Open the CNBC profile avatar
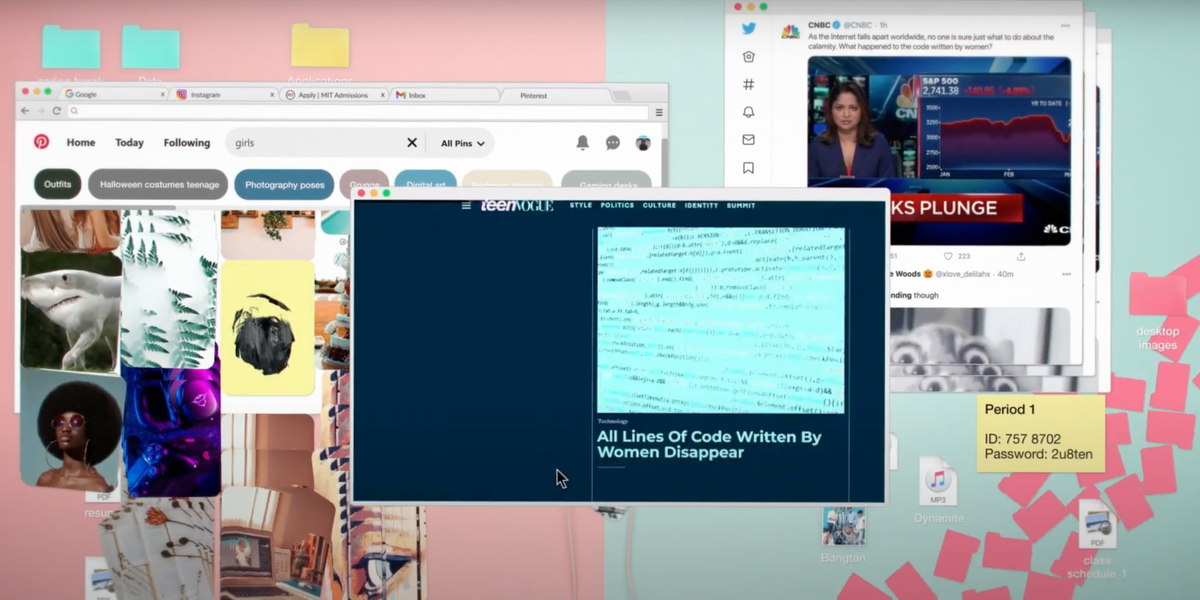The width and height of the screenshot is (1200, 600). (x=790, y=30)
